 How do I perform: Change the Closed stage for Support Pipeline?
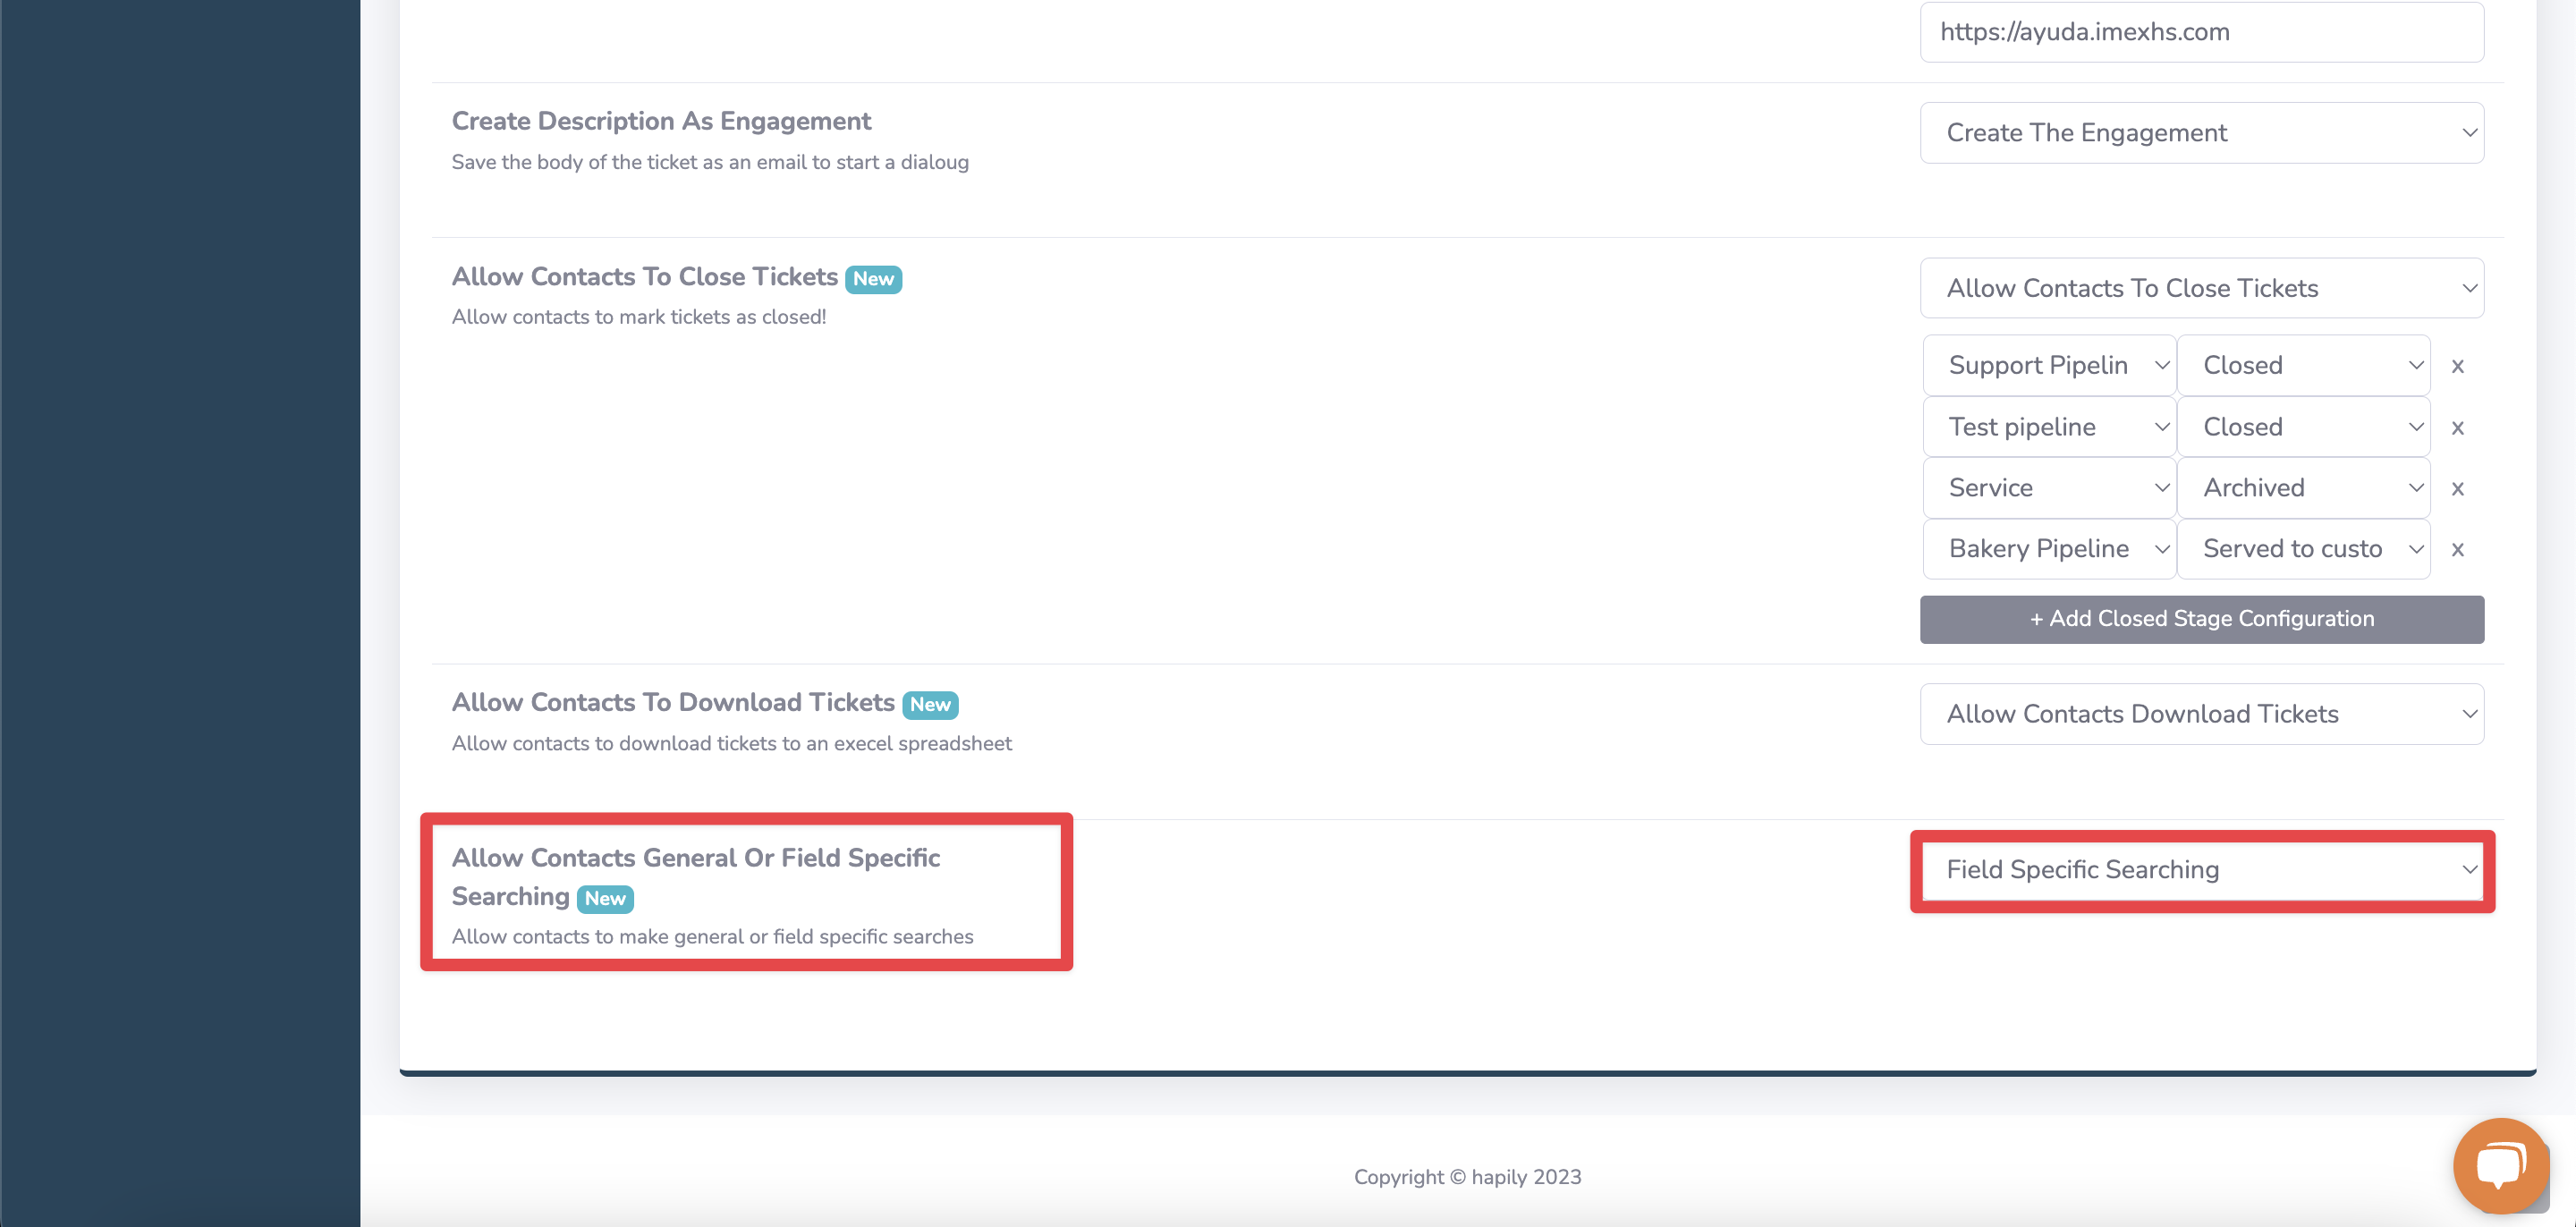(2303, 366)
